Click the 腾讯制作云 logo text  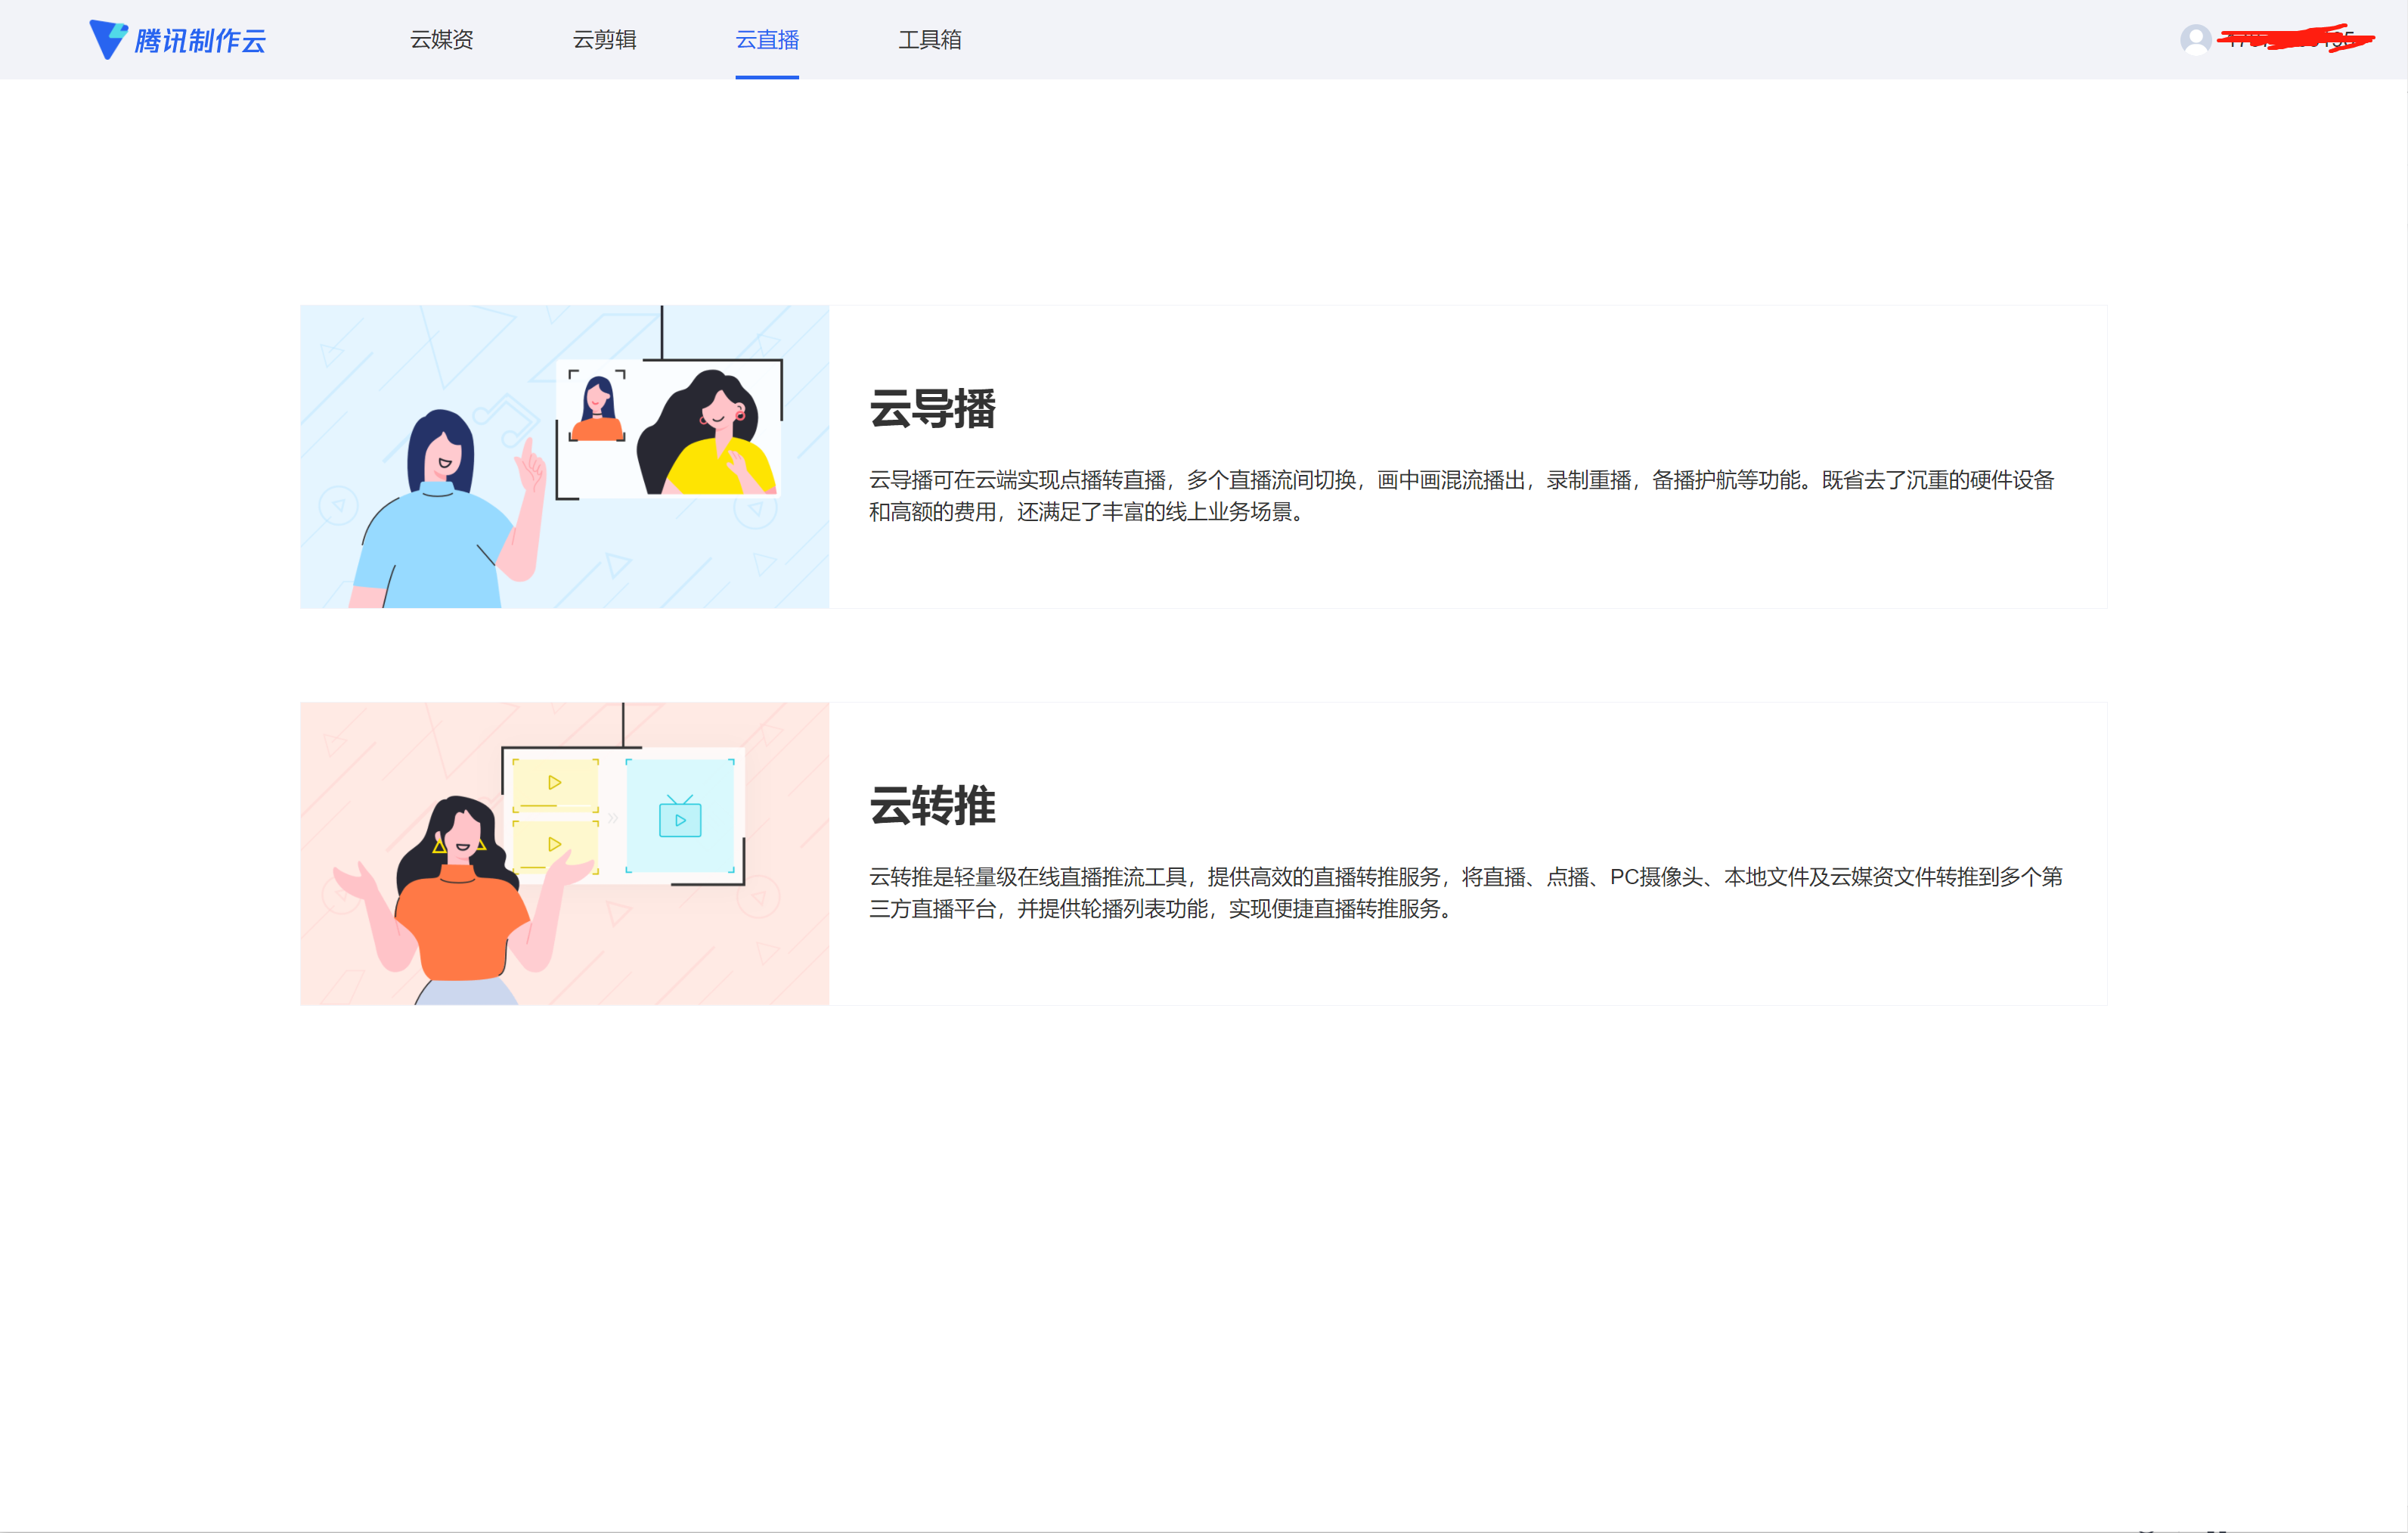pos(200,41)
